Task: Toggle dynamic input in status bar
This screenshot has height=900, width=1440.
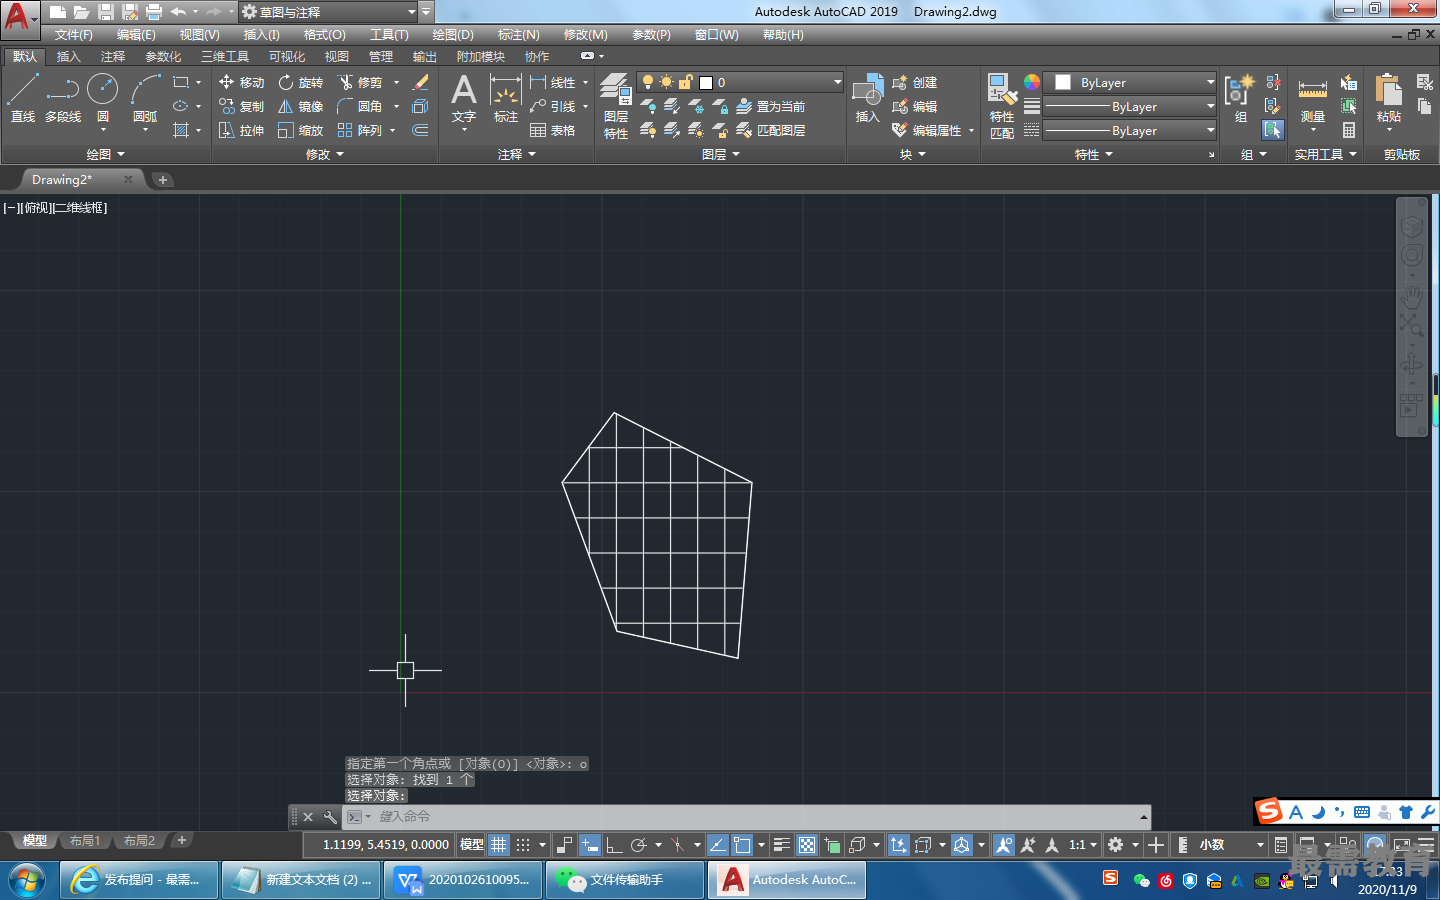Action: coord(590,845)
